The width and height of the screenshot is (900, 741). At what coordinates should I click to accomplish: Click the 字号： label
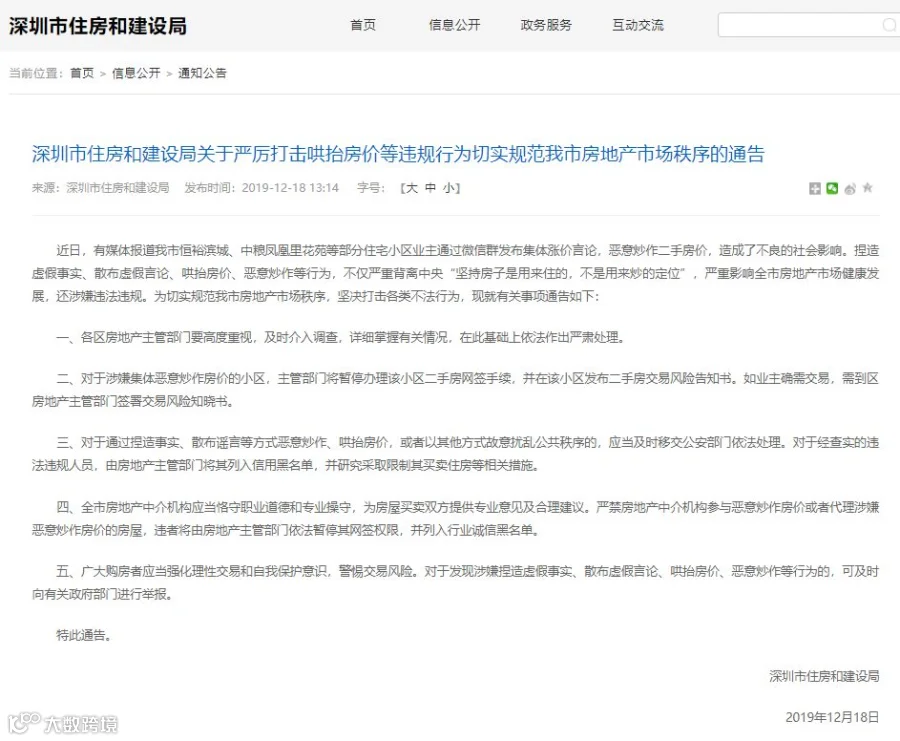pos(371,188)
